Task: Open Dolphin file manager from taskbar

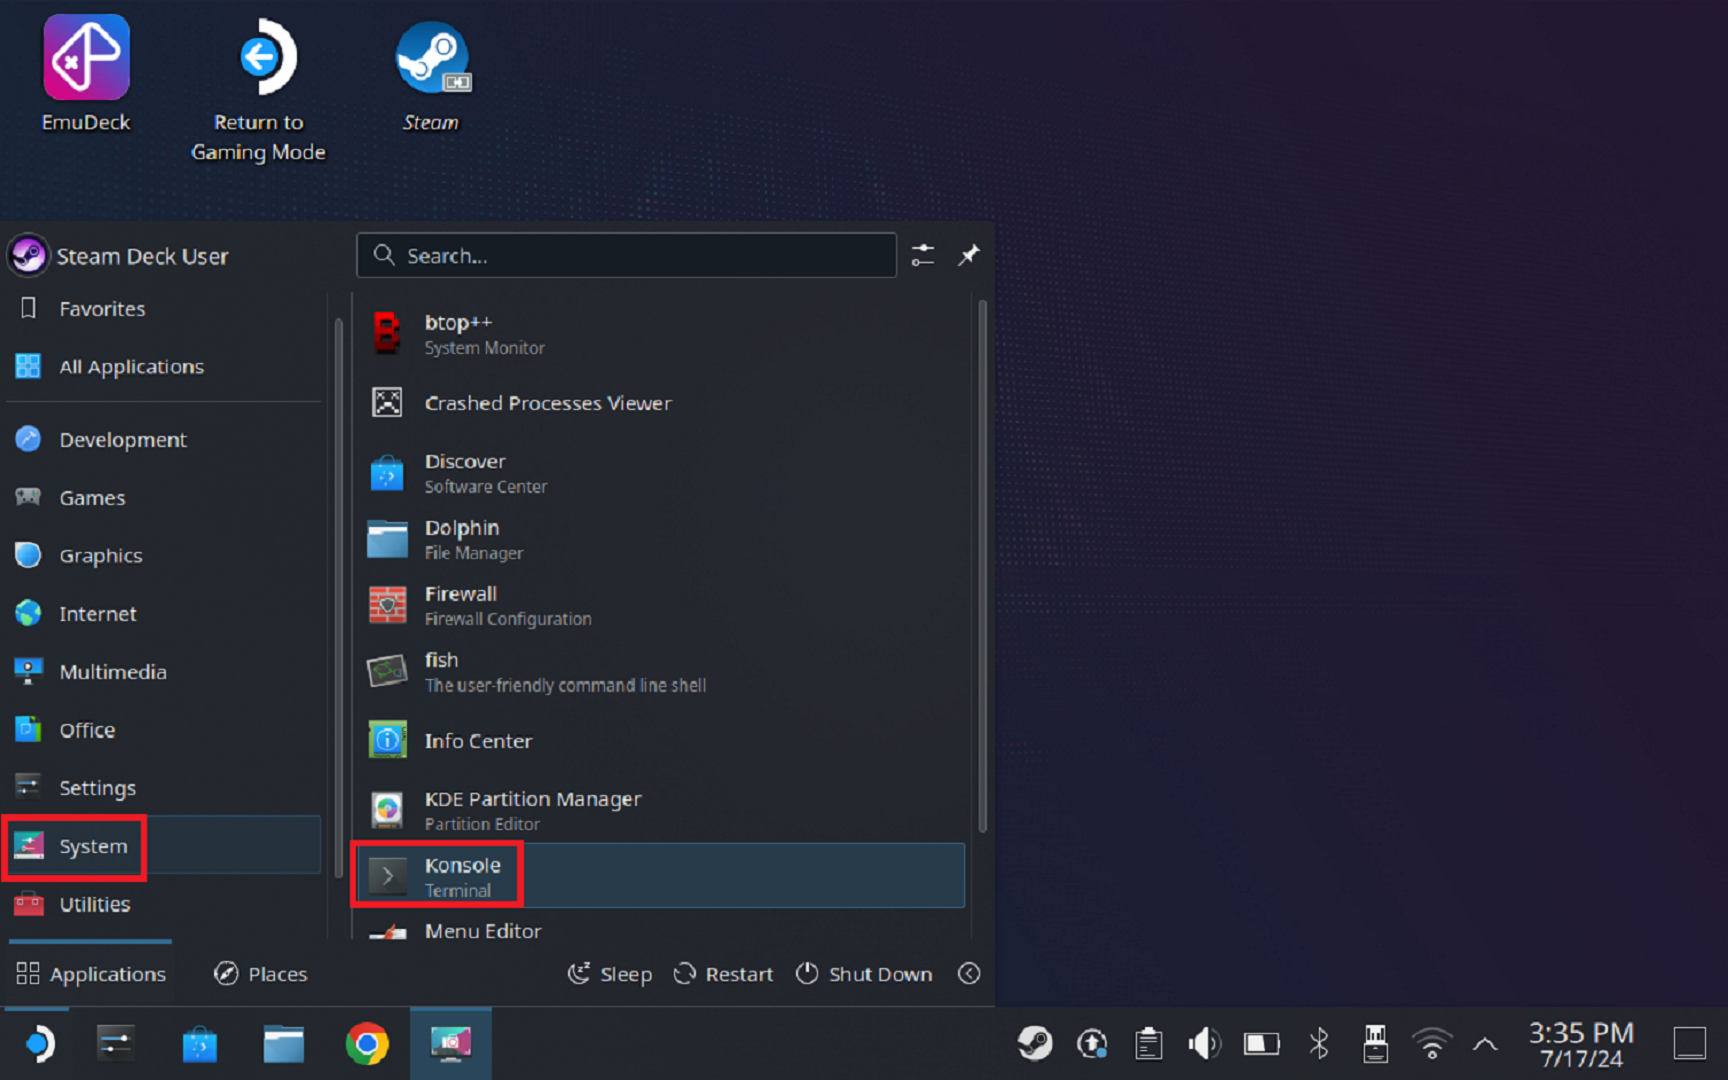Action: pos(284,1044)
